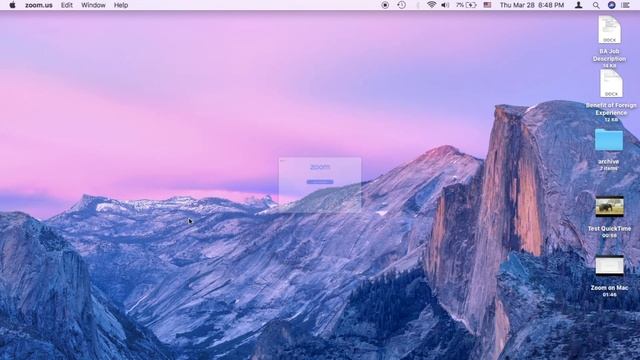Open the US flag input source menu
This screenshot has height=360, width=640.
tap(487, 5)
